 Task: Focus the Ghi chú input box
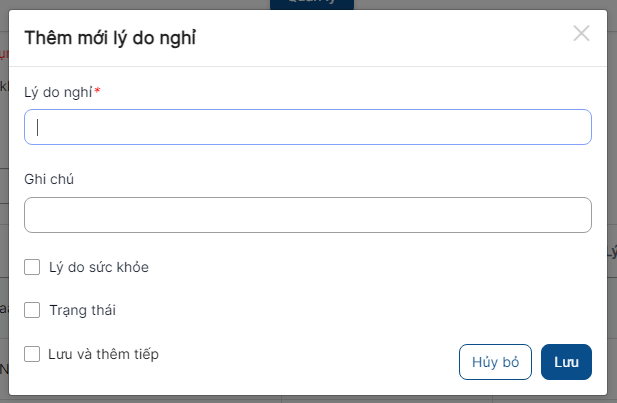tap(308, 215)
